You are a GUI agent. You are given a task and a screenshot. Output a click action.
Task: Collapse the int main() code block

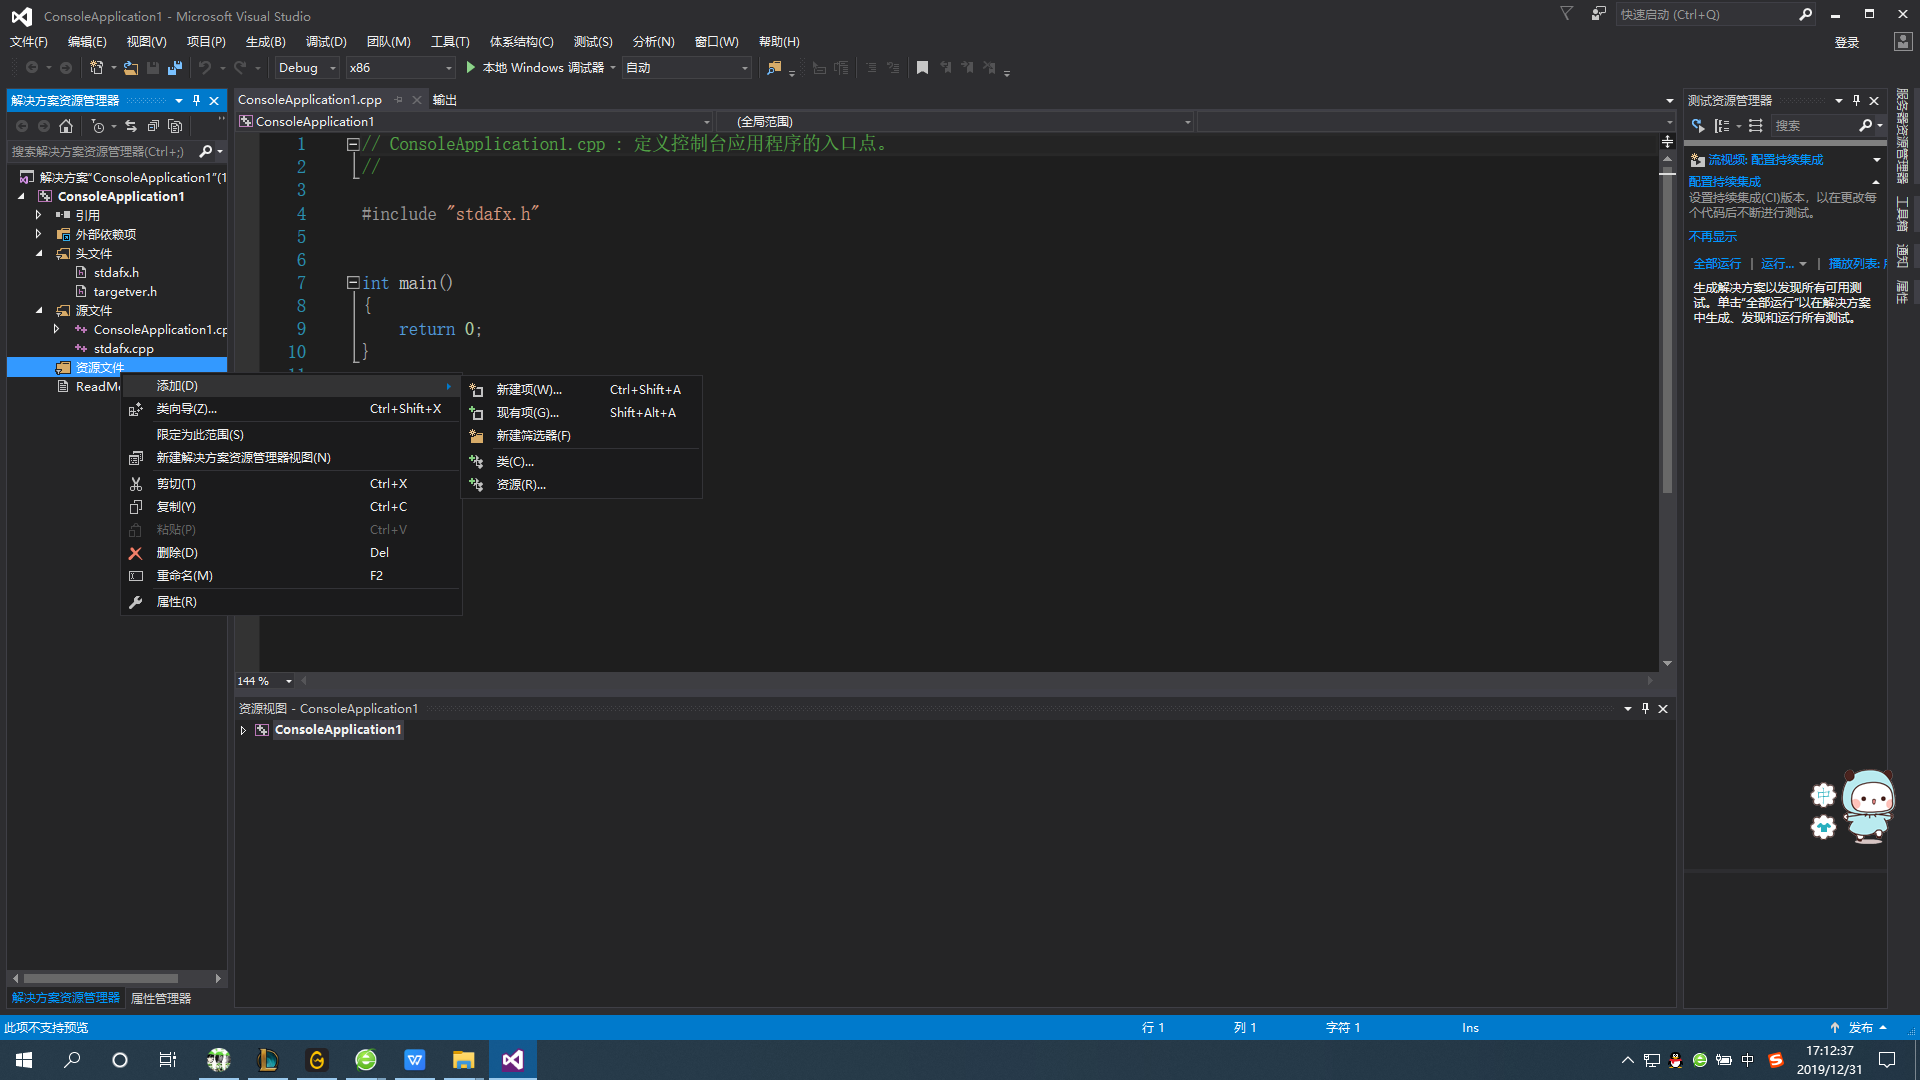click(353, 283)
